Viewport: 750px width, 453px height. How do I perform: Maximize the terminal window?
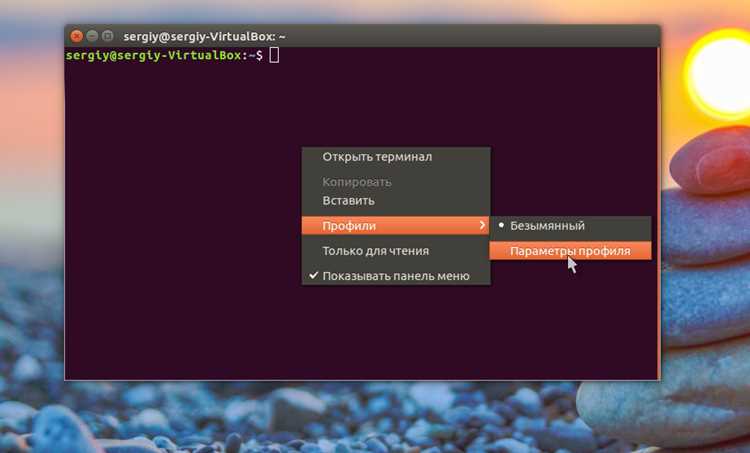[x=108, y=36]
